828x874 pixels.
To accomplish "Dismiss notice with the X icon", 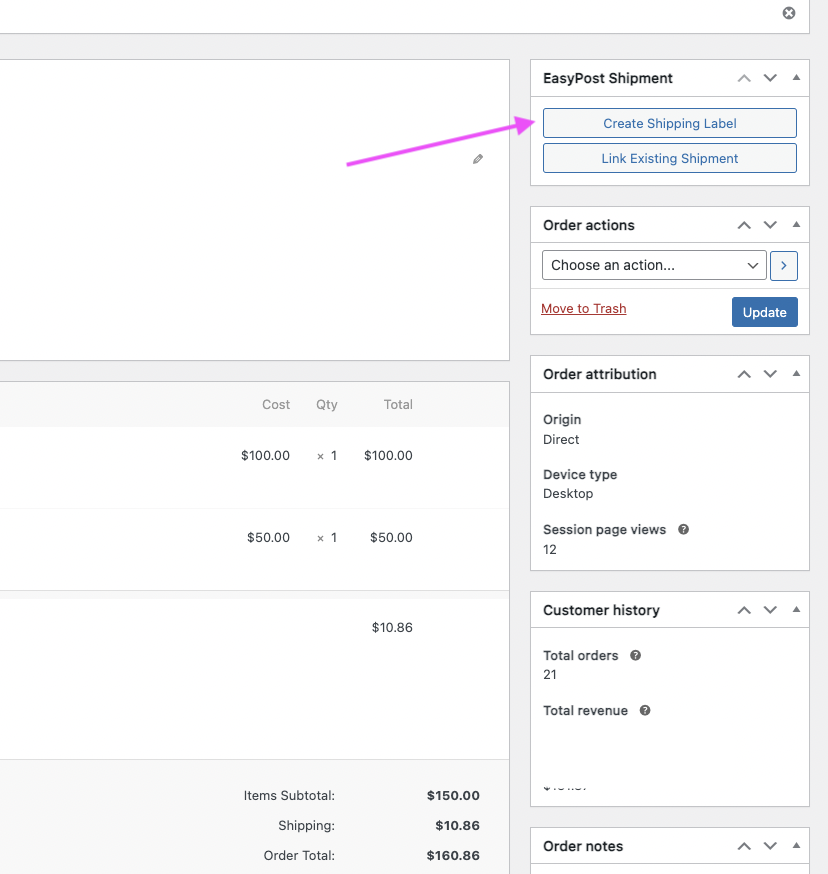I will (789, 13).
